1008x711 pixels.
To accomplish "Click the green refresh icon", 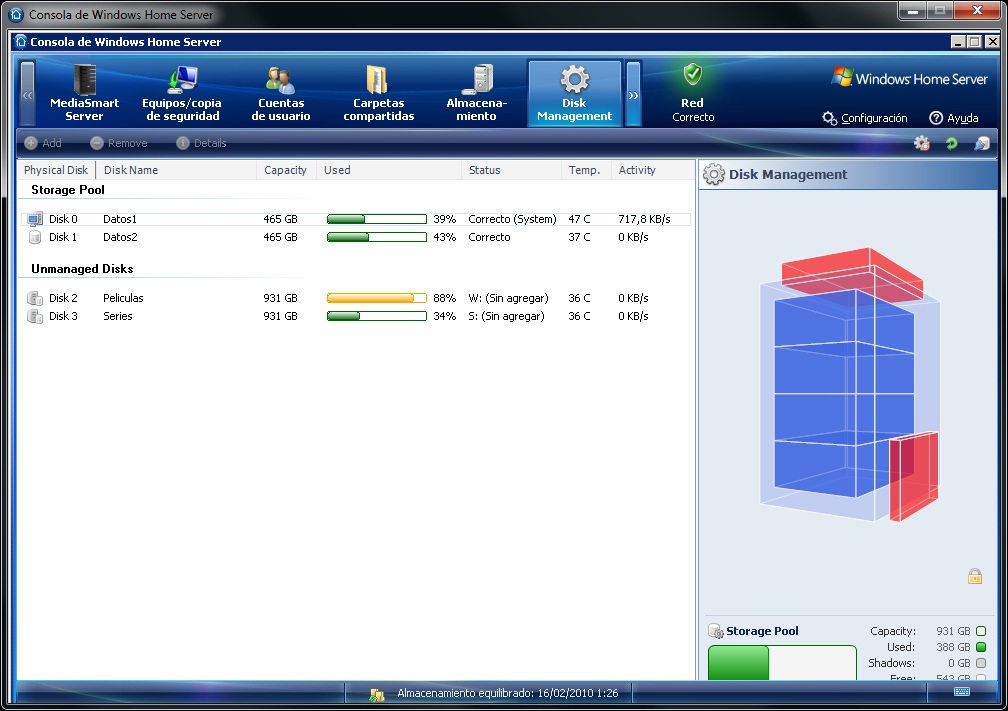I will click(x=952, y=144).
